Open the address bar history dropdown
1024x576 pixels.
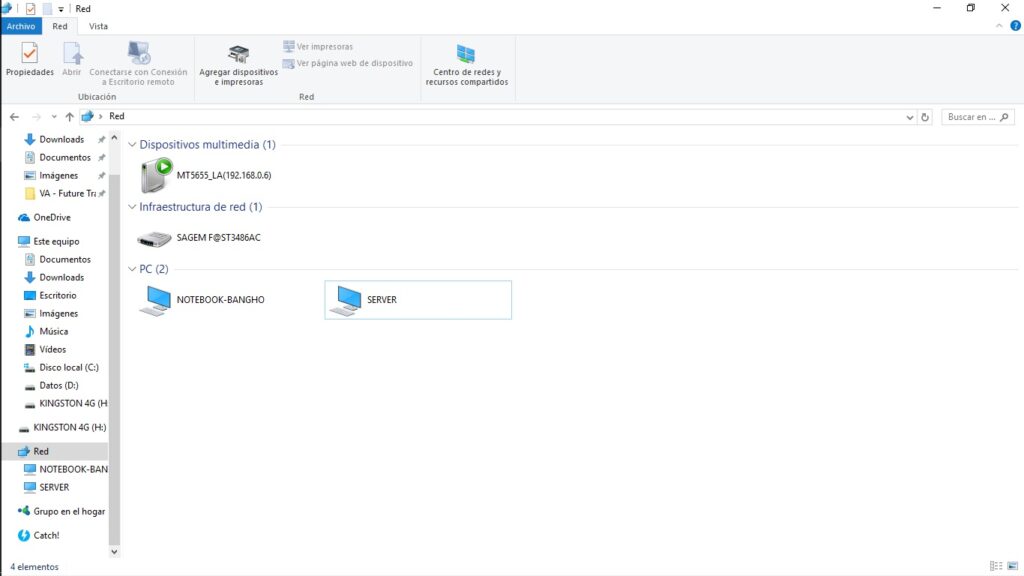(910, 116)
